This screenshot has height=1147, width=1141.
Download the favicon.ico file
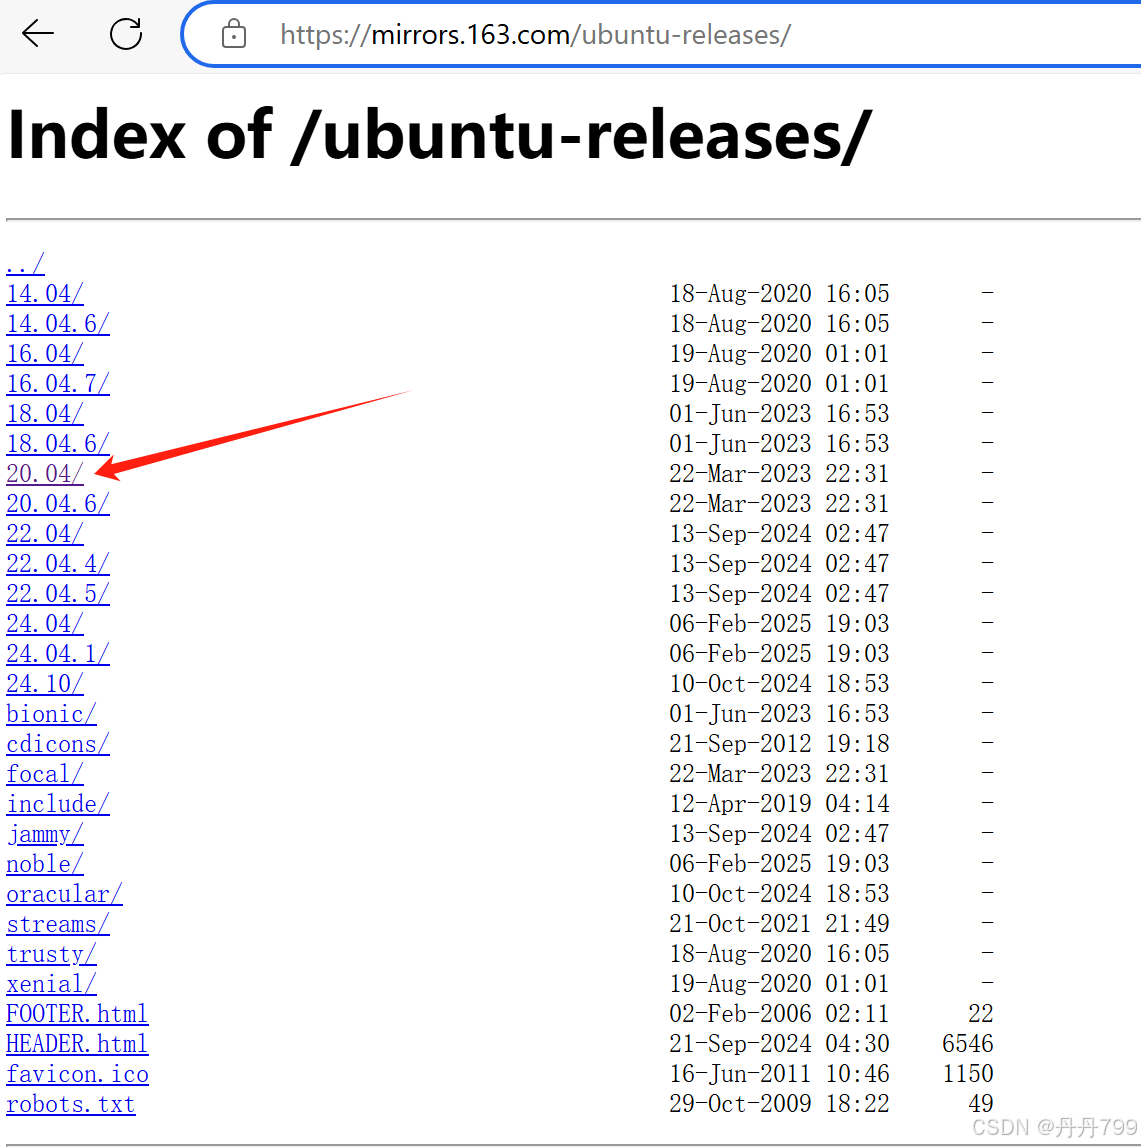click(77, 1074)
